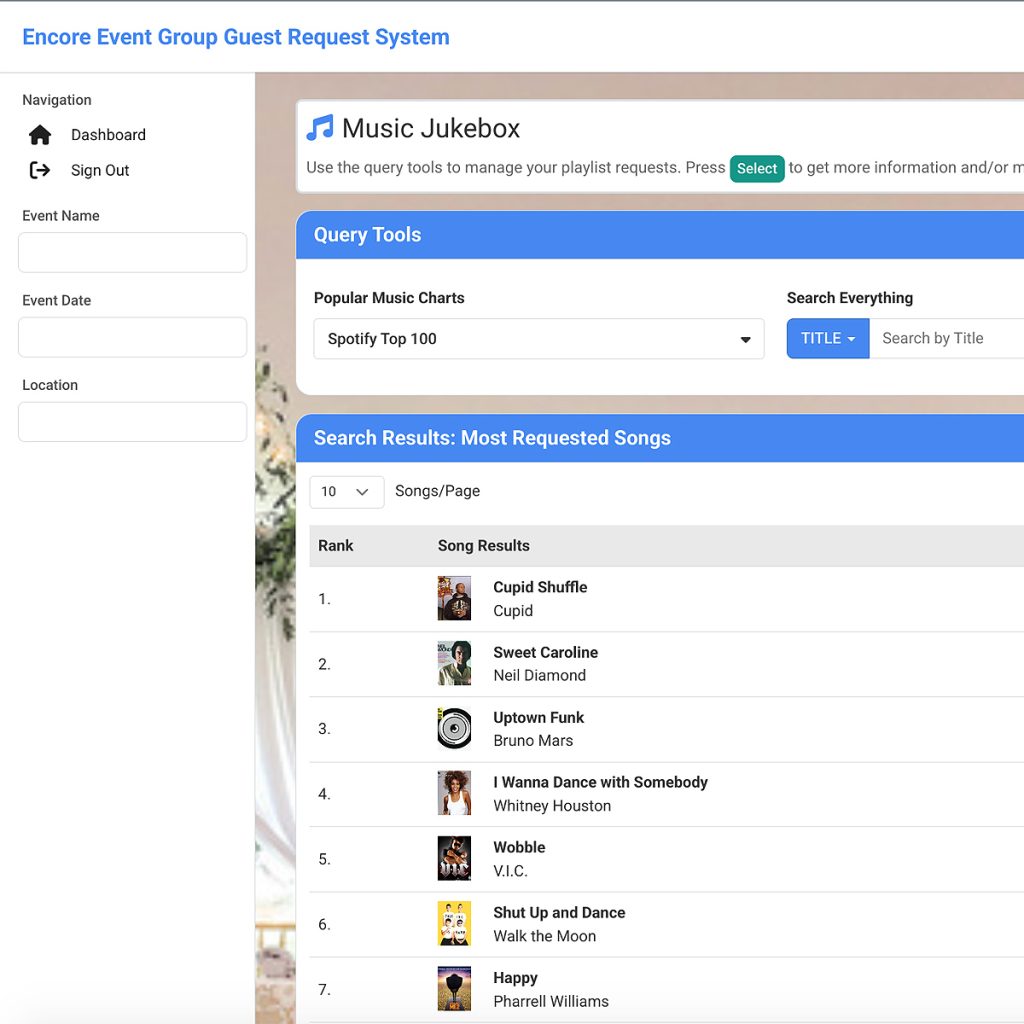Go to Dashboard in the navigation
This screenshot has width=1024, height=1024.
coord(108,135)
